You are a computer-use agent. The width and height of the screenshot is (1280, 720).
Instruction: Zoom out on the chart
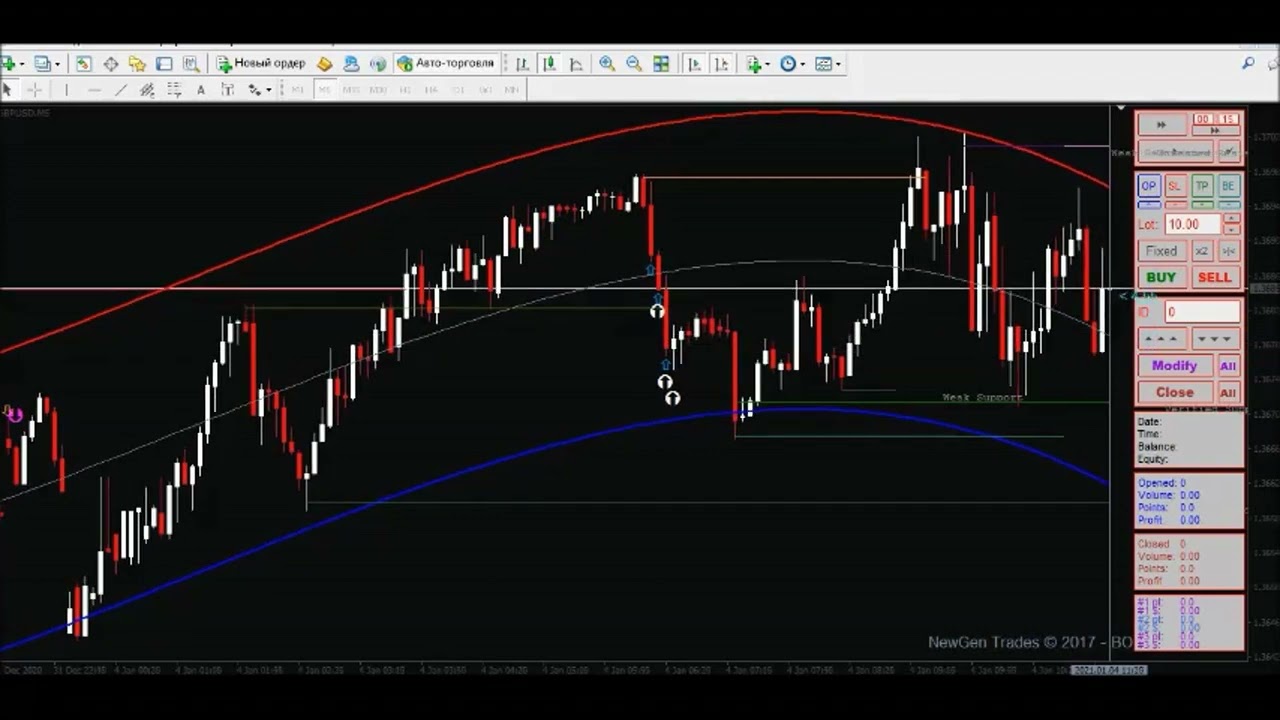[634, 64]
